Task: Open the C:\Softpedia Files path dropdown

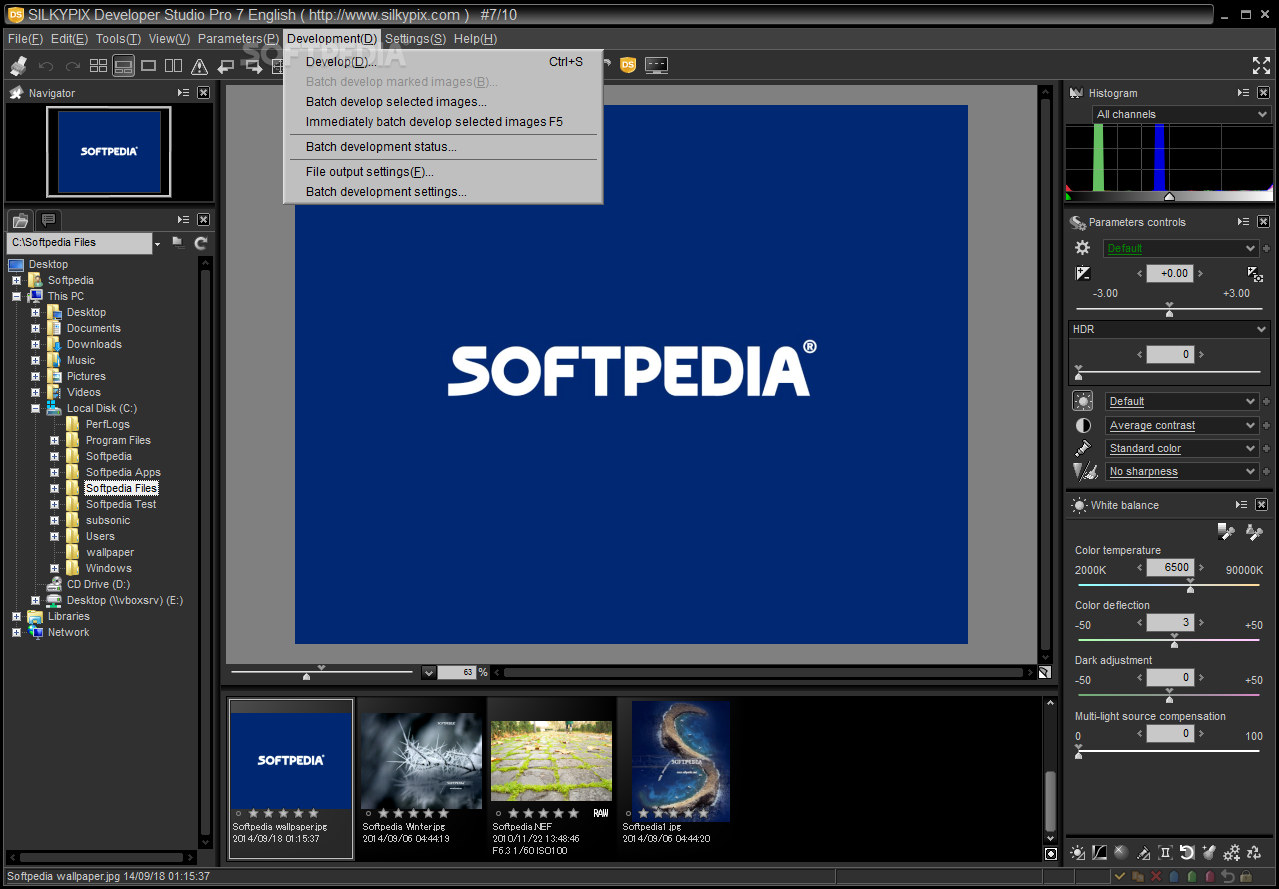Action: pyautogui.click(x=157, y=243)
